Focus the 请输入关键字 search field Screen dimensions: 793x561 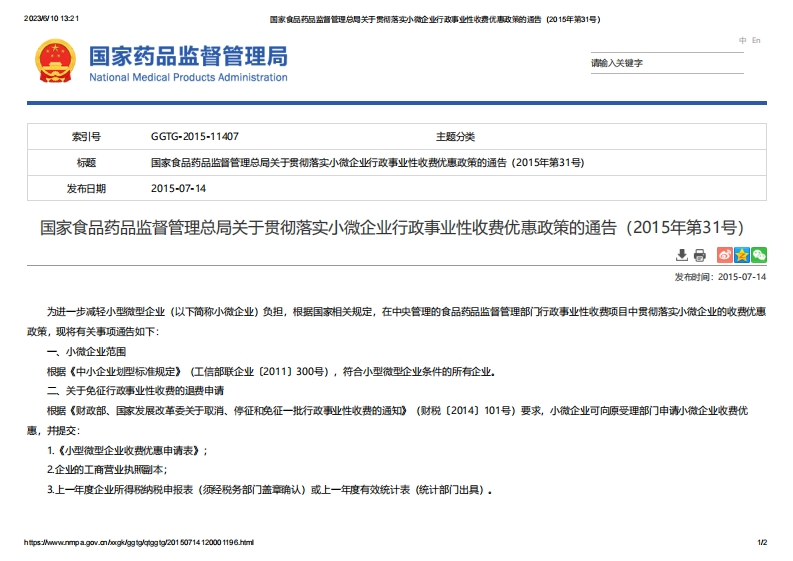click(x=666, y=63)
